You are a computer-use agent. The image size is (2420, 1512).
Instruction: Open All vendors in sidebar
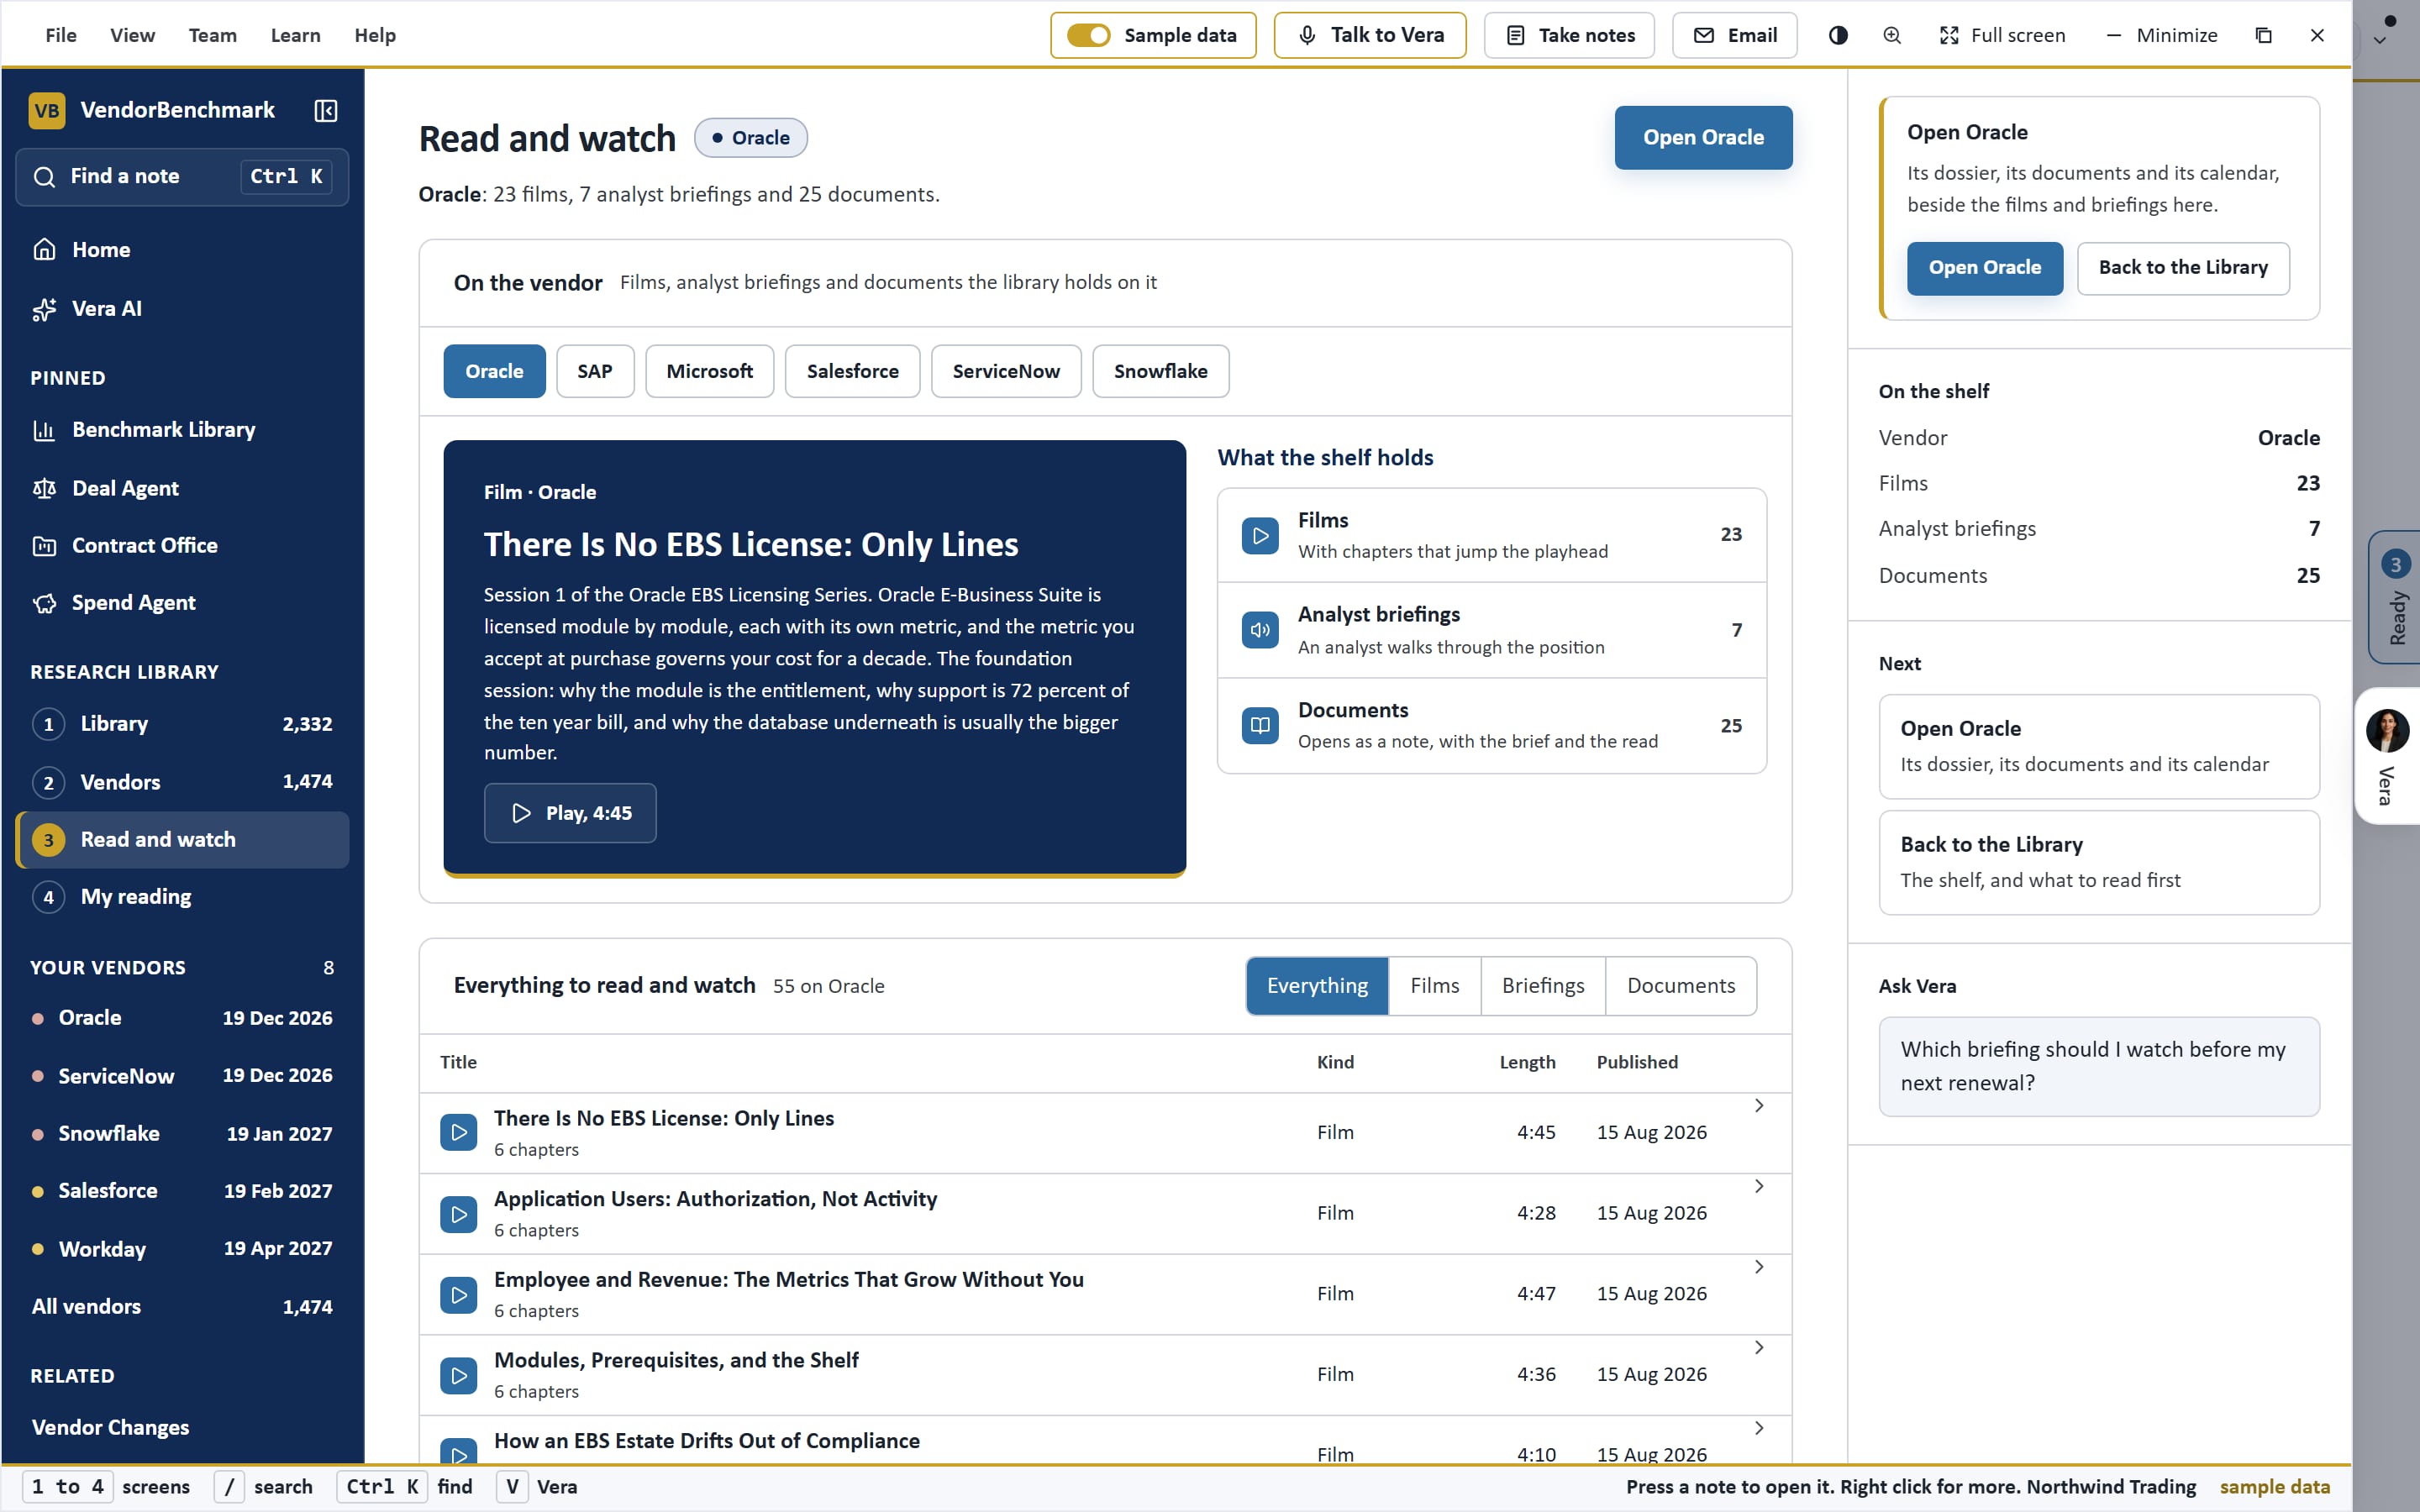pyautogui.click(x=182, y=1307)
